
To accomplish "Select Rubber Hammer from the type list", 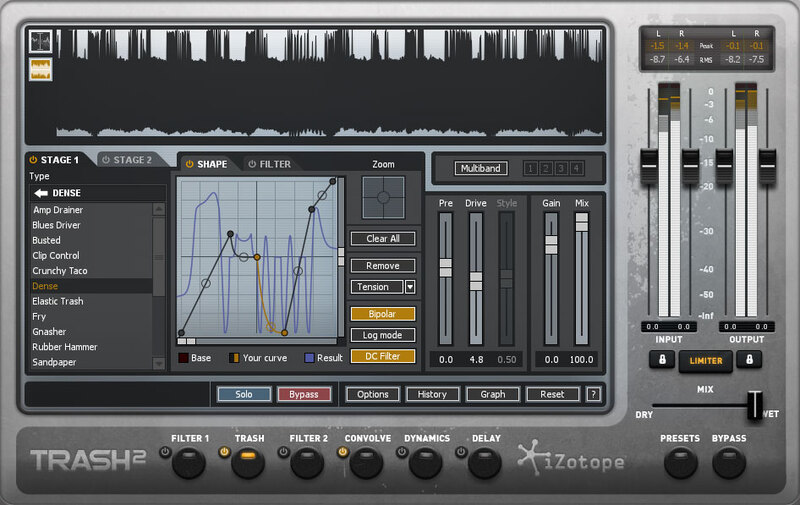I will (64, 346).
